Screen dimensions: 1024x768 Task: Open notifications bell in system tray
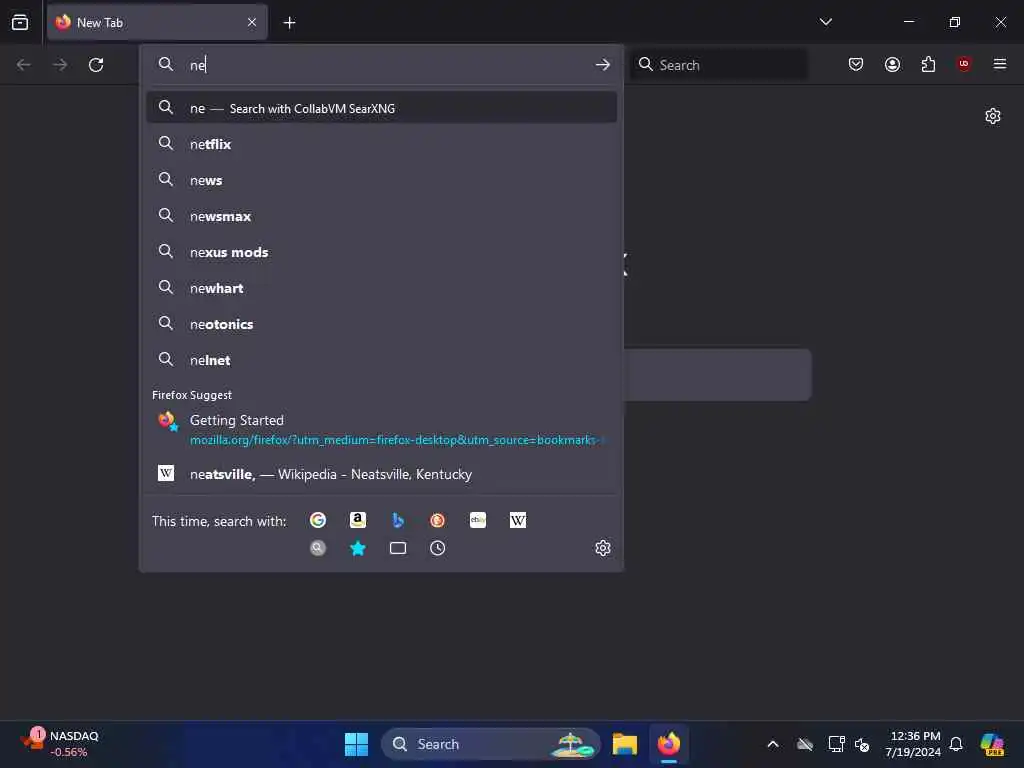pos(956,744)
